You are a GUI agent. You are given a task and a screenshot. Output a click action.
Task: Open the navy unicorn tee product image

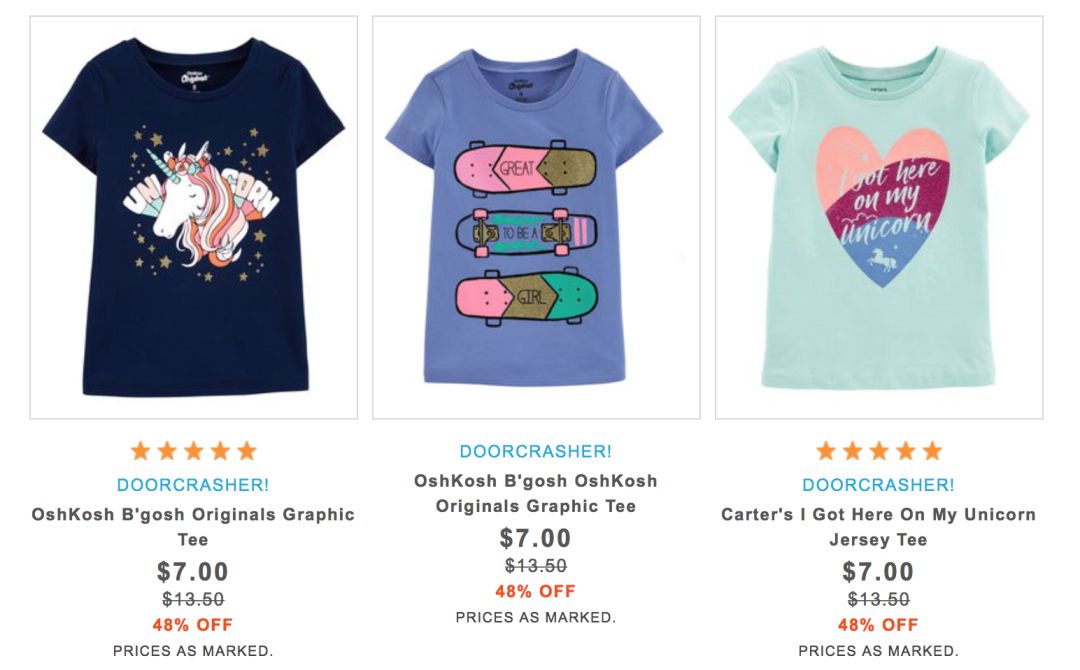click(x=194, y=217)
